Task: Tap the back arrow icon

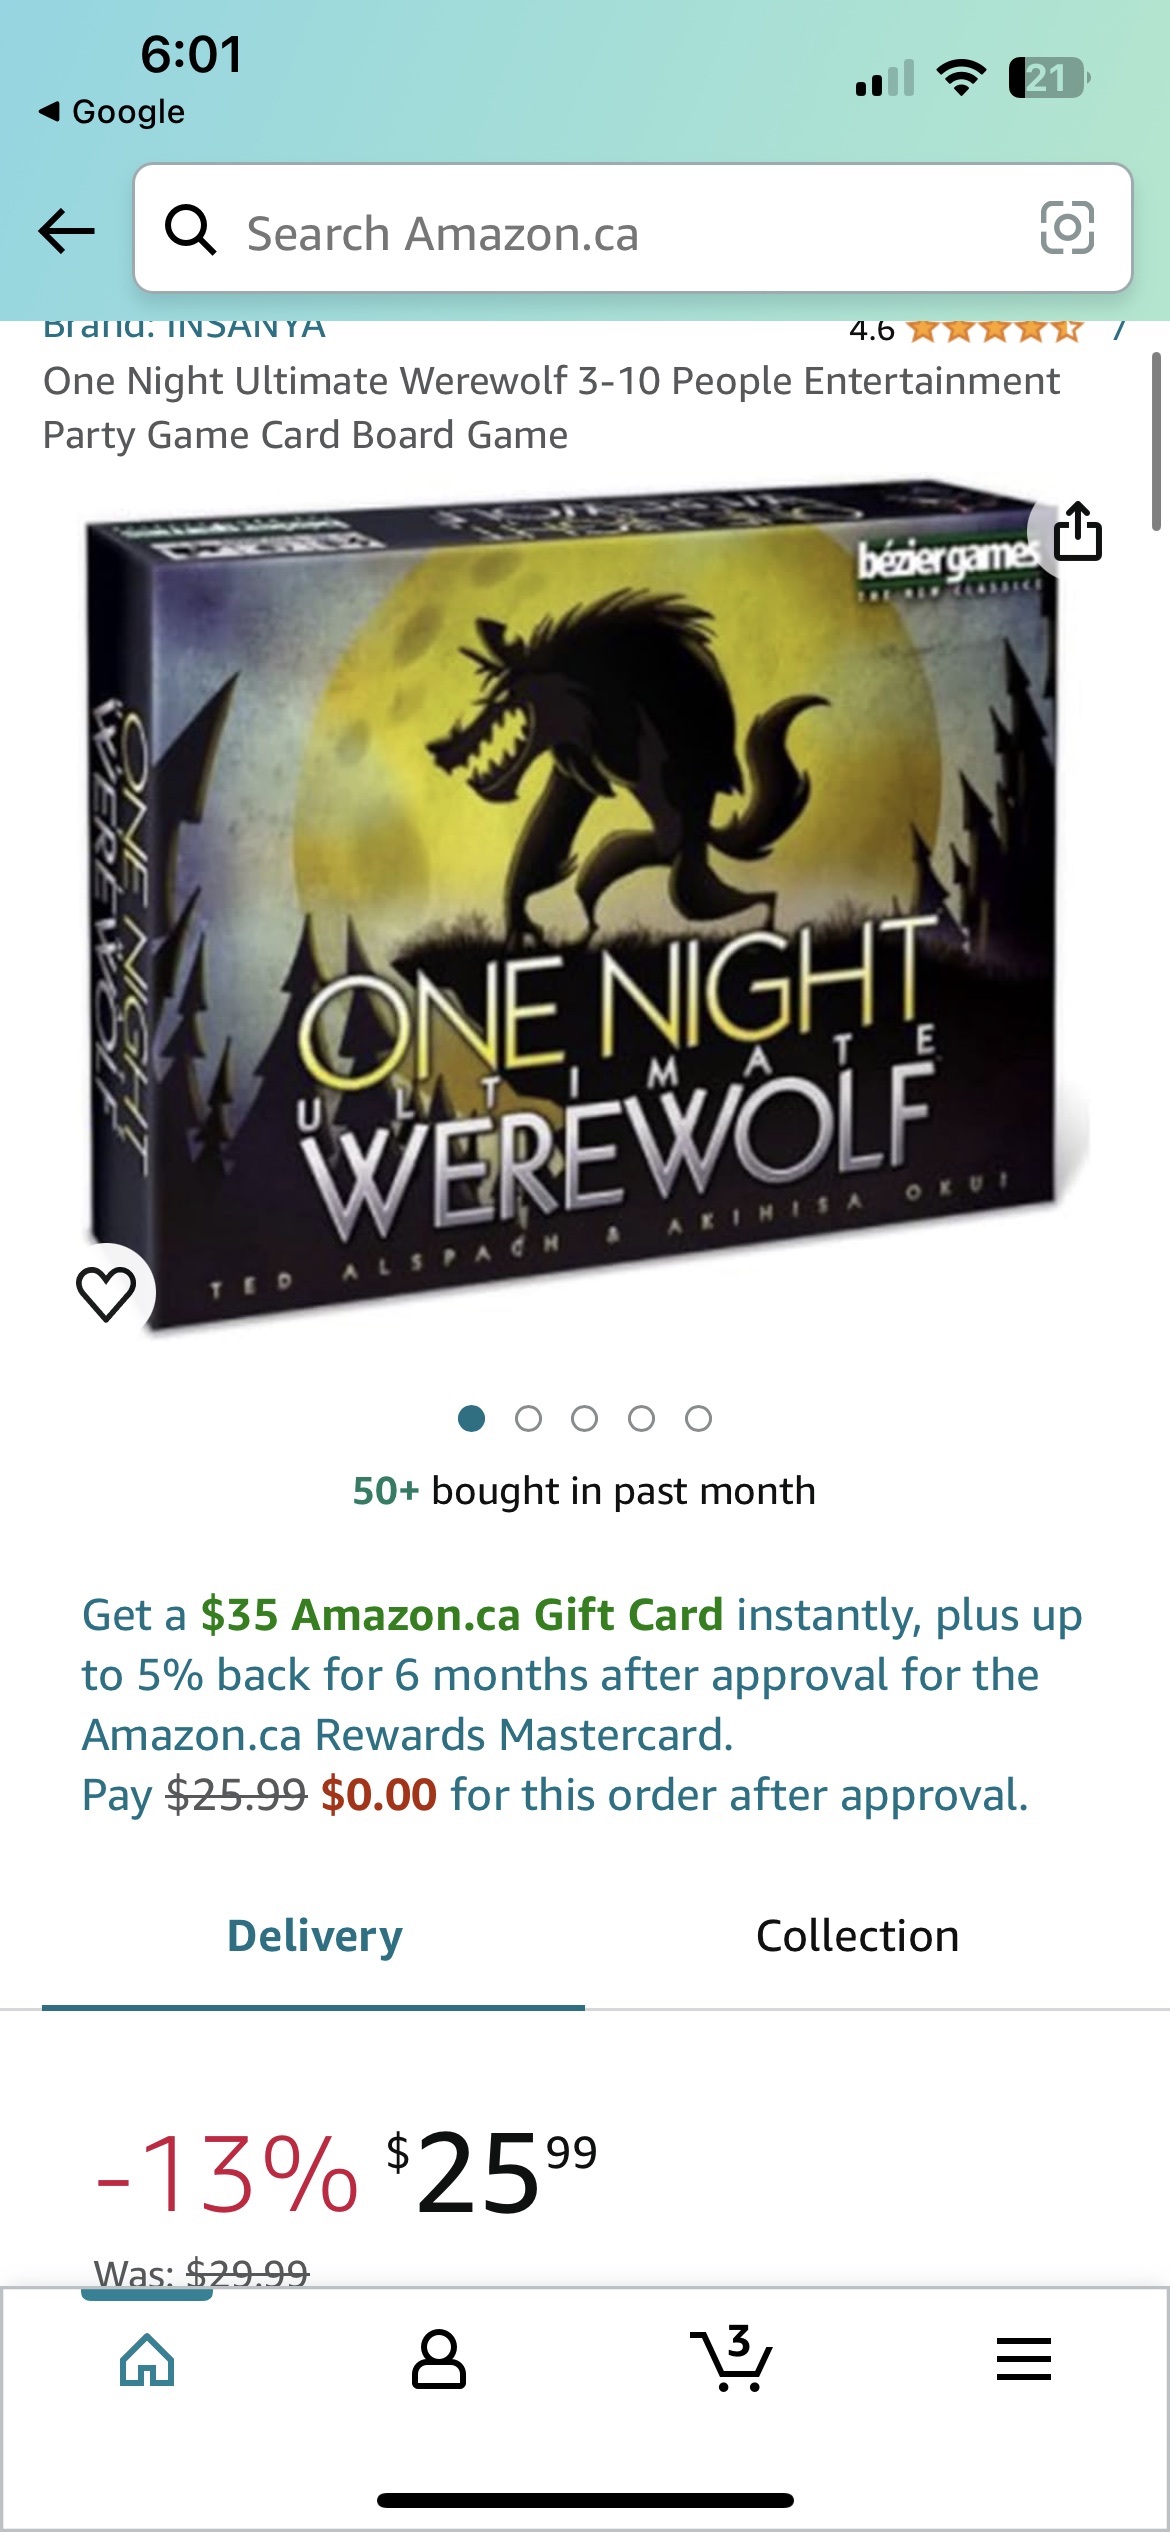Action: 66,231
